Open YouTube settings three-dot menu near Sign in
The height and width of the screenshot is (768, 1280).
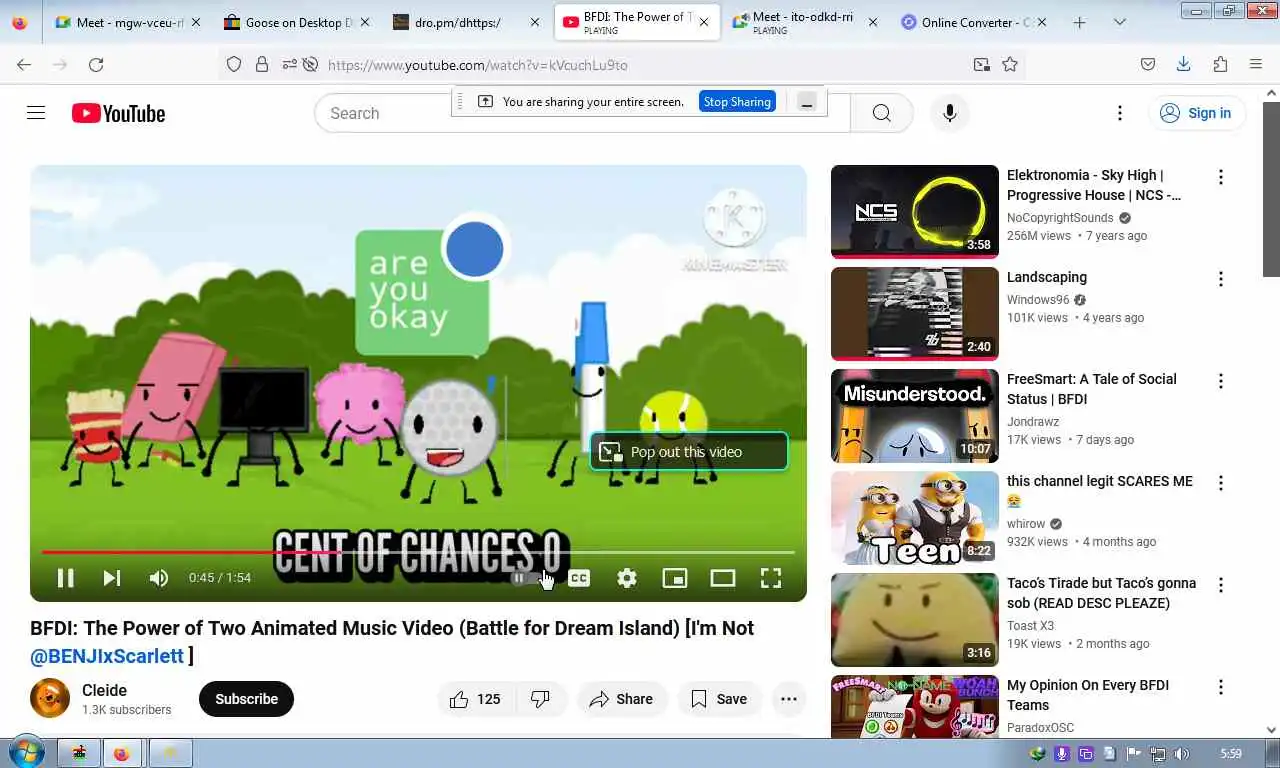[1120, 113]
